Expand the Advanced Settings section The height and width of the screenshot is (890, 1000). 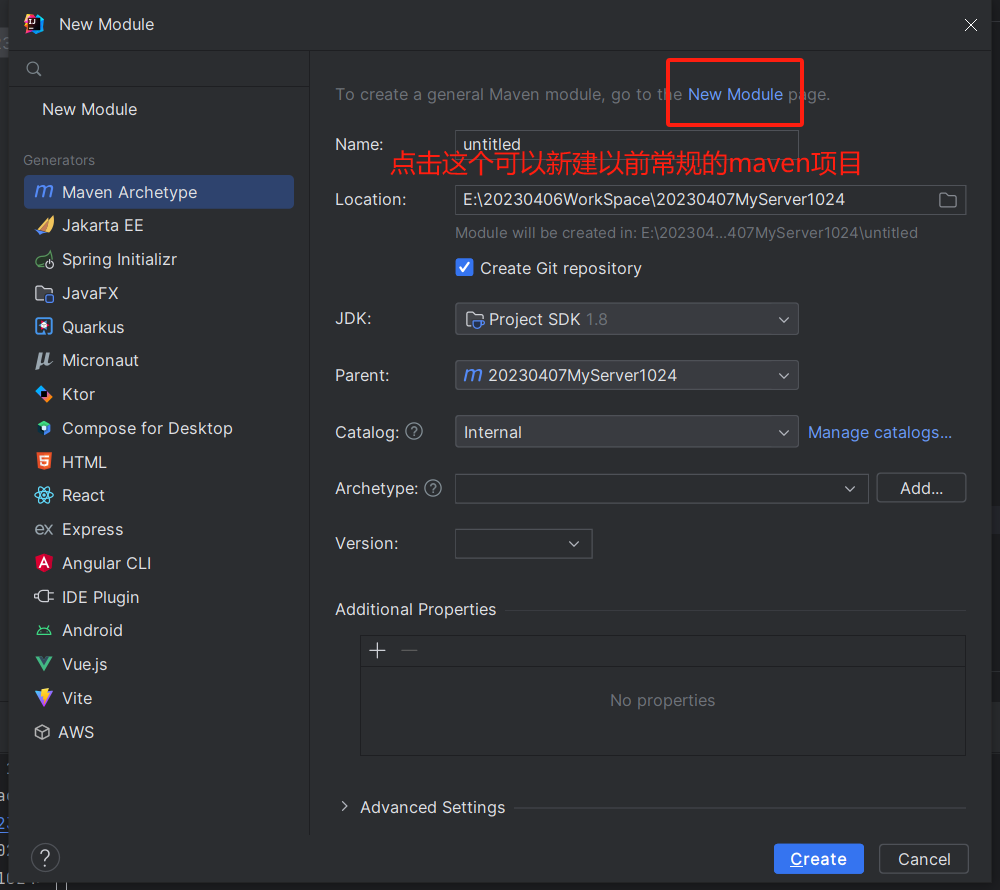point(345,807)
